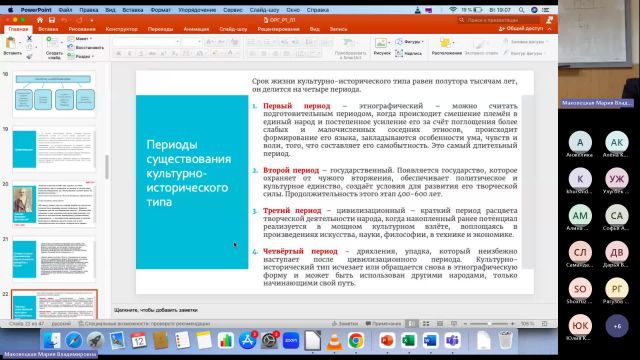Image resolution: width=640 pixels, height=360 pixels.
Task: Switch to slide sorter view
Action: 426,324
